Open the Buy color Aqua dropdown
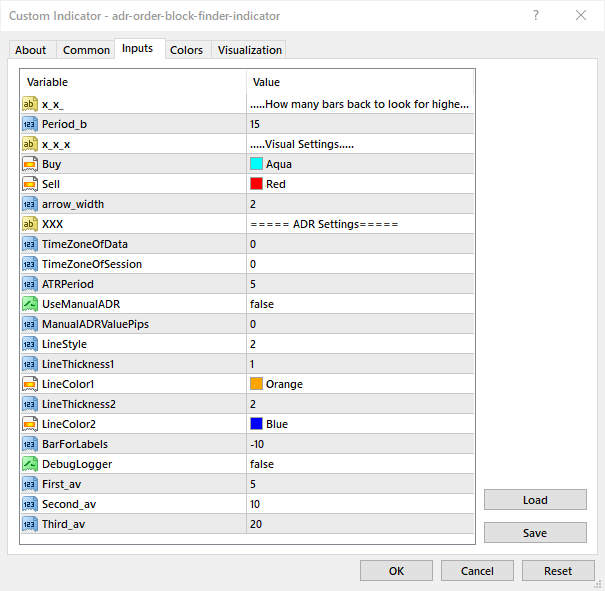Viewport: 605px width, 591px height. (x=360, y=164)
